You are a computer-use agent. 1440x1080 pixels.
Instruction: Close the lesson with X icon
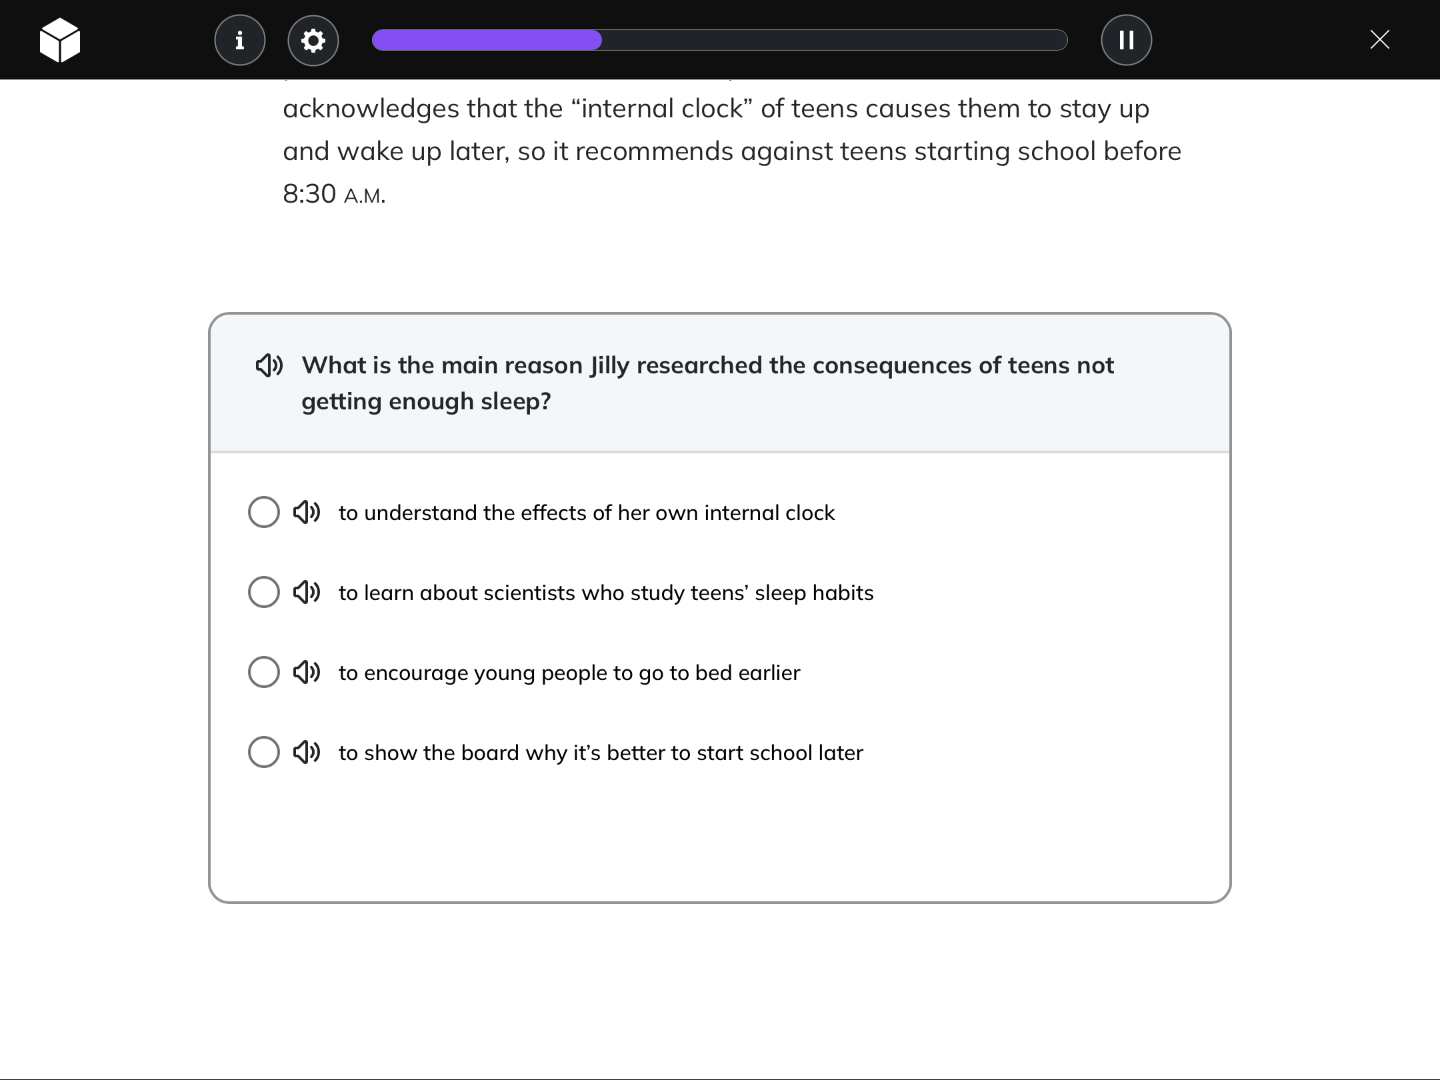pyautogui.click(x=1379, y=40)
